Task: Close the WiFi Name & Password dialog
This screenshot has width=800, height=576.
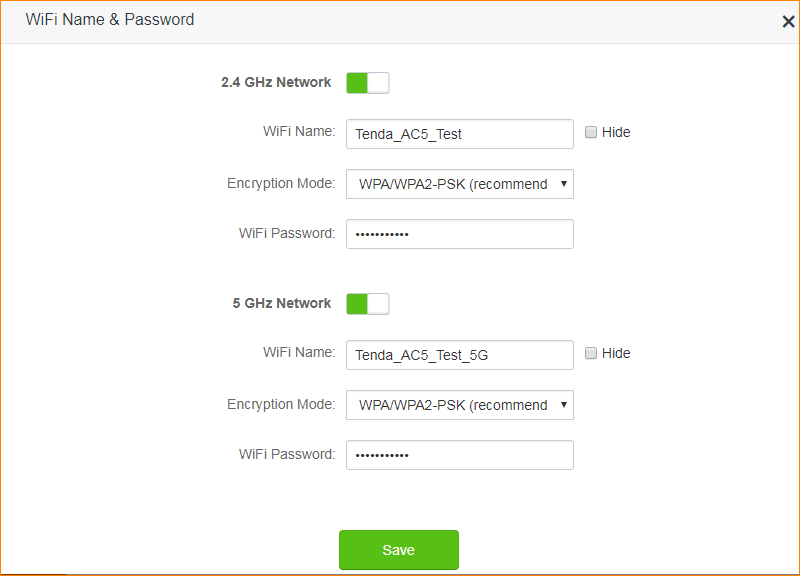Action: 787,21
